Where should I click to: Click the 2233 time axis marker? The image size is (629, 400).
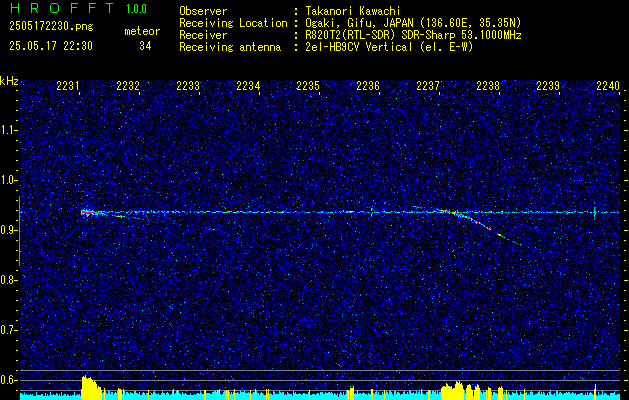tap(188, 85)
